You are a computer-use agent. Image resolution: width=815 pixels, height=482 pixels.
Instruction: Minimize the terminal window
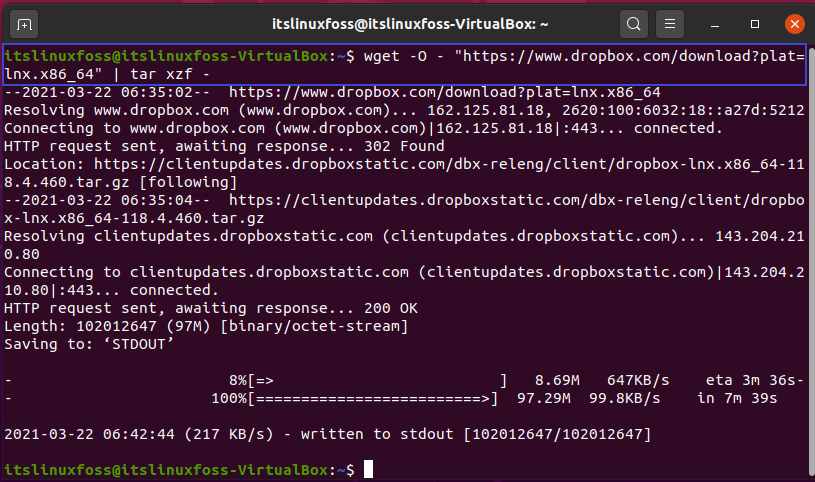(x=715, y=24)
